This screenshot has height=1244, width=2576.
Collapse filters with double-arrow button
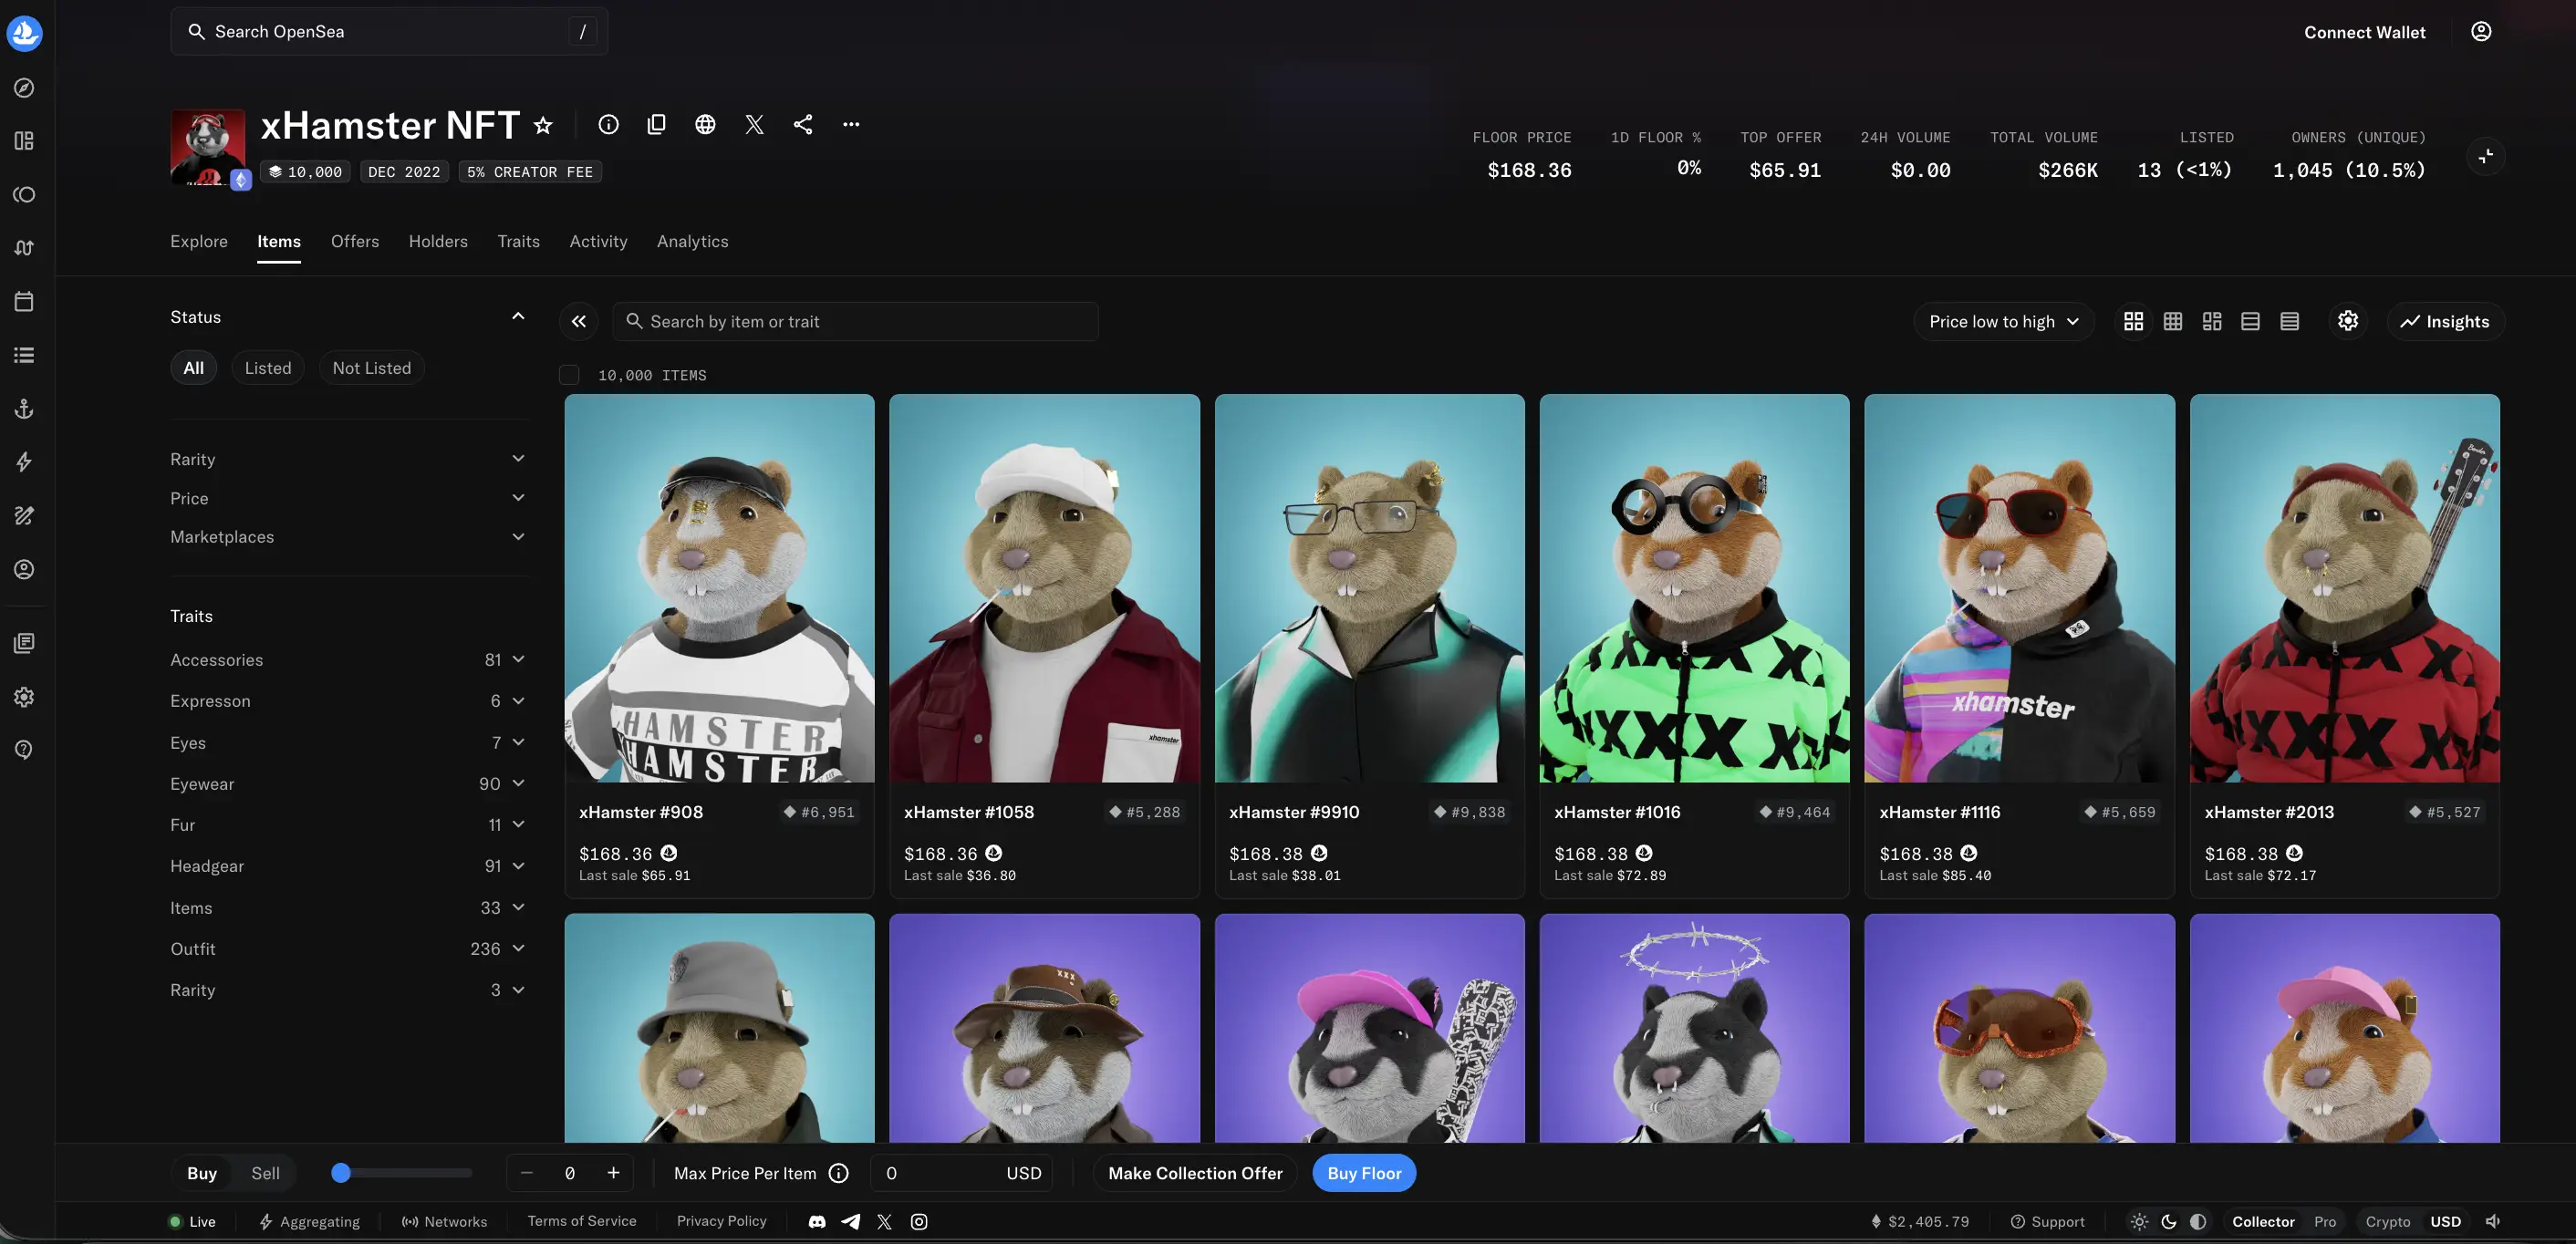tap(579, 321)
